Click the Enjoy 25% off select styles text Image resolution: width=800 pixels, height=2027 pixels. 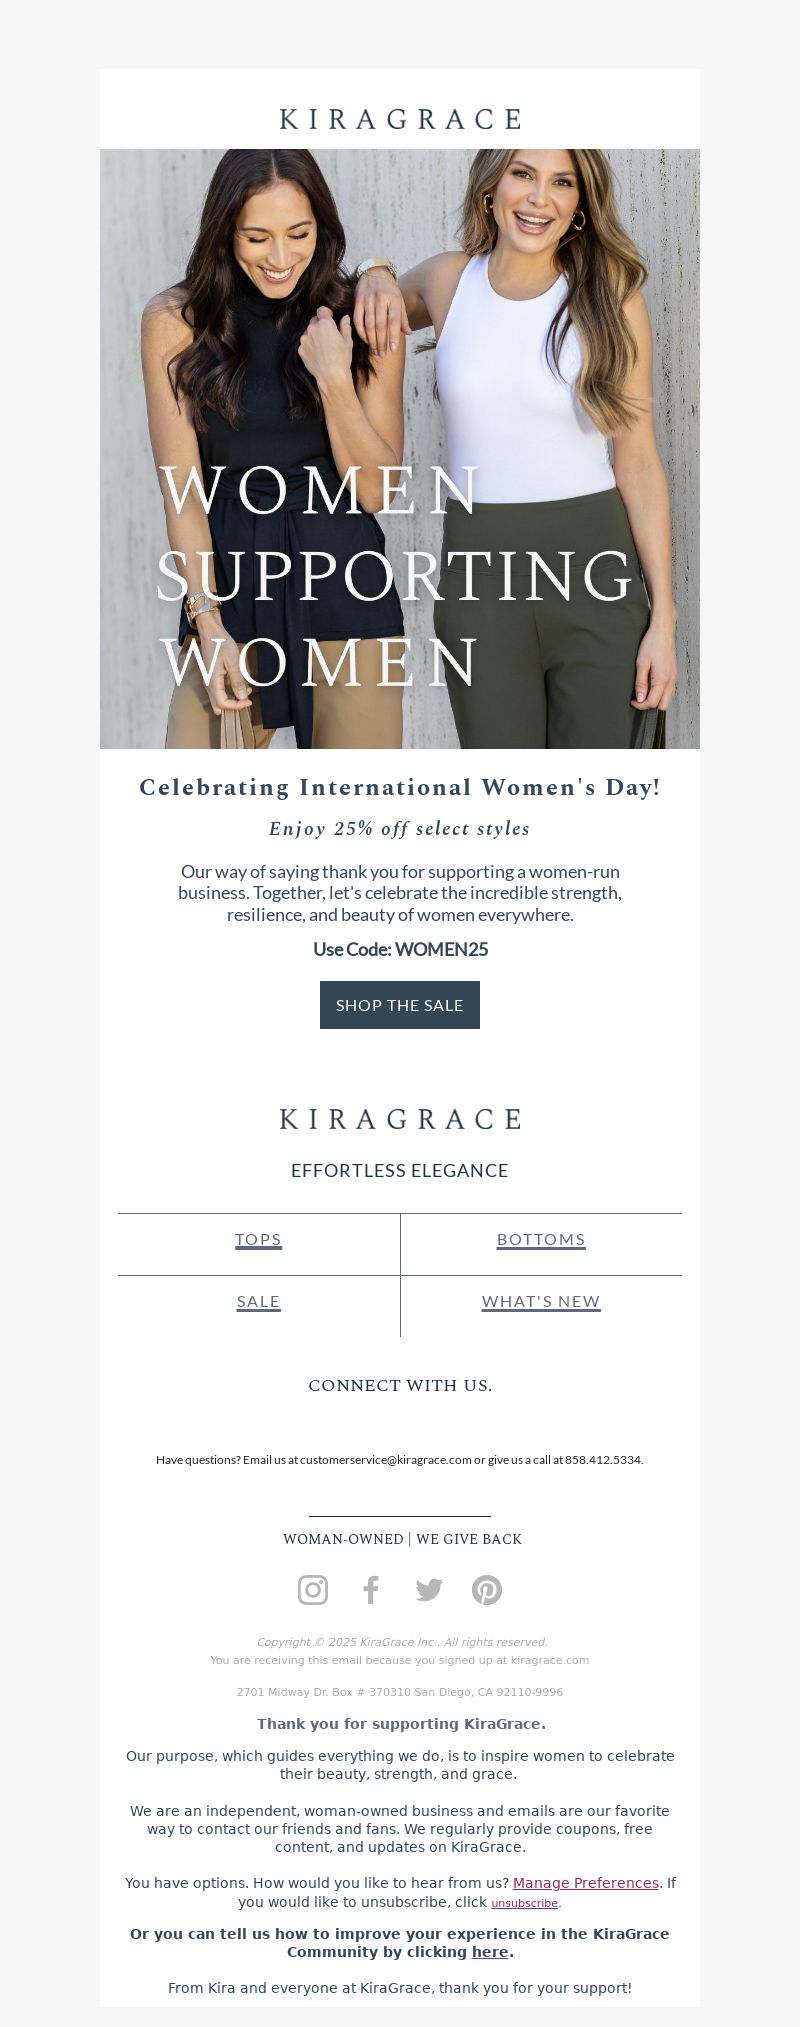[x=400, y=828]
